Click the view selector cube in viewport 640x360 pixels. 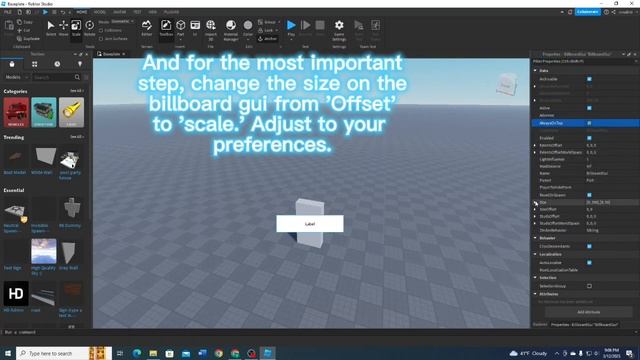[507, 85]
